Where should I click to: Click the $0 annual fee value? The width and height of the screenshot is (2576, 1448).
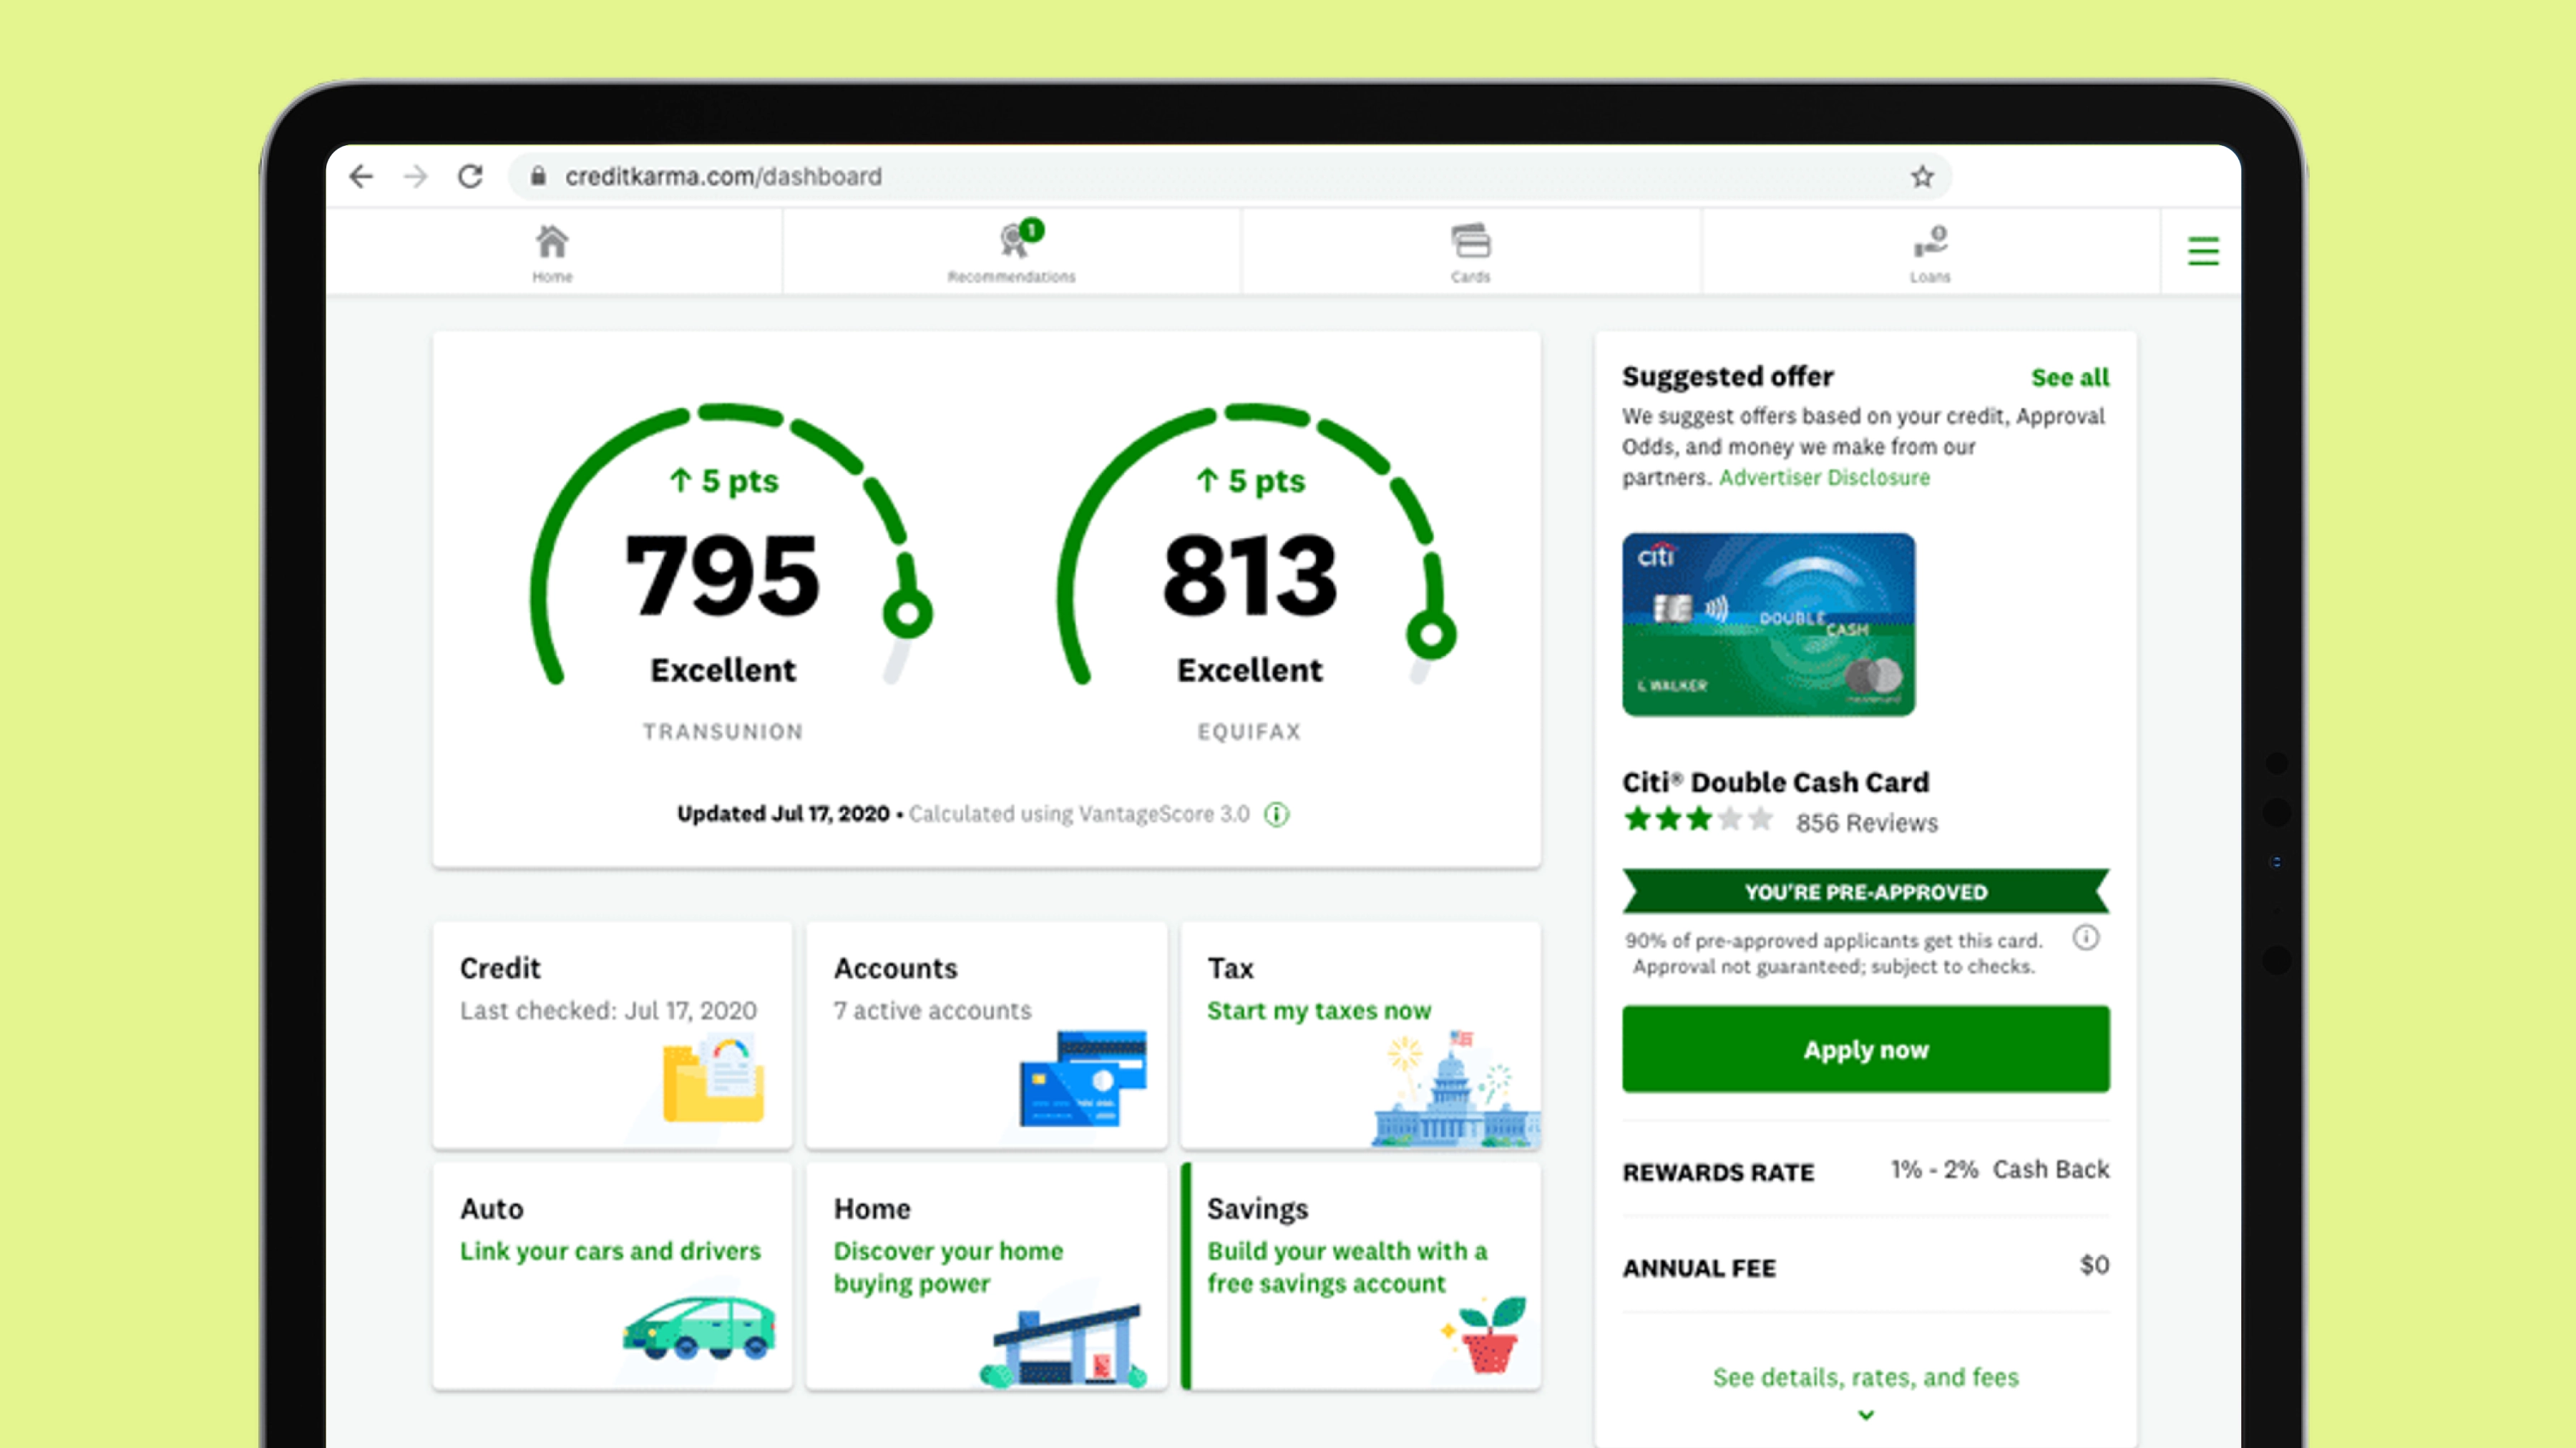pyautogui.click(x=2095, y=1265)
